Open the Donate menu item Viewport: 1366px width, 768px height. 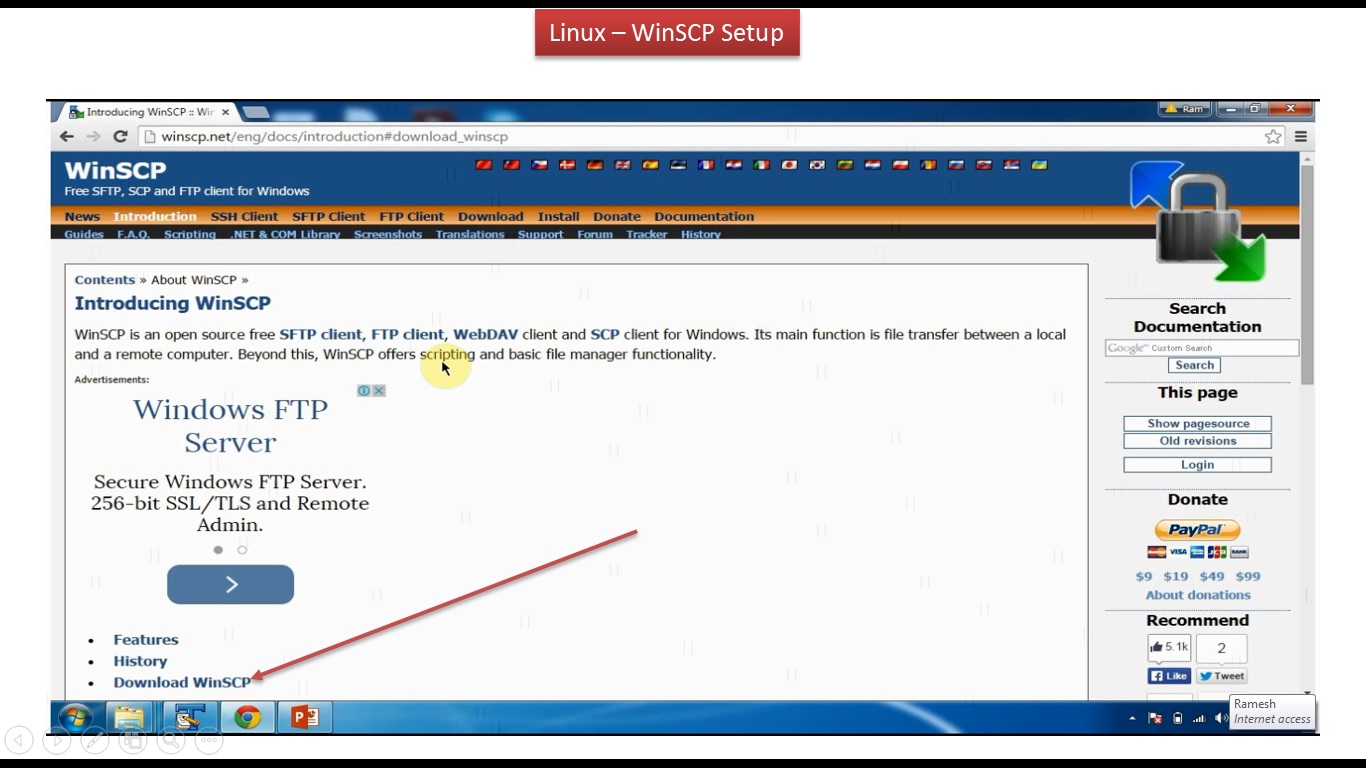pyautogui.click(x=617, y=216)
